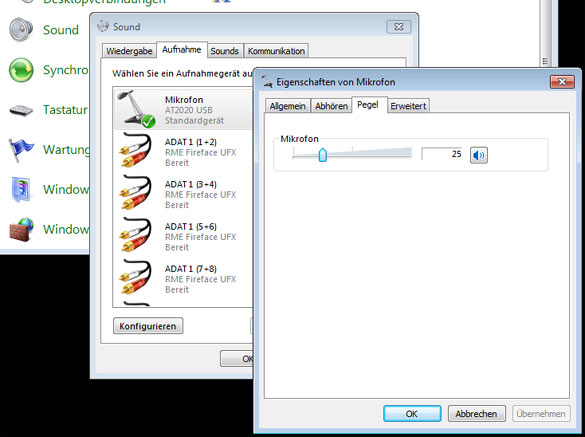Select the ADAT 1 (5+6) cable icon
The height and width of the screenshot is (437, 585).
pos(136,235)
